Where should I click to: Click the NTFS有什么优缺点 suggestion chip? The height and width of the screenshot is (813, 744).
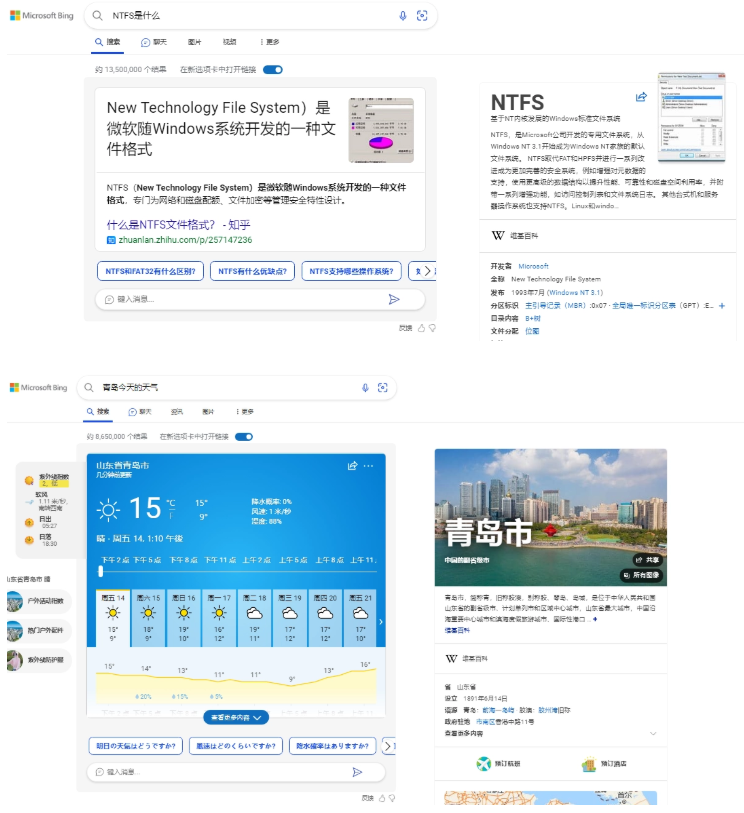252,271
